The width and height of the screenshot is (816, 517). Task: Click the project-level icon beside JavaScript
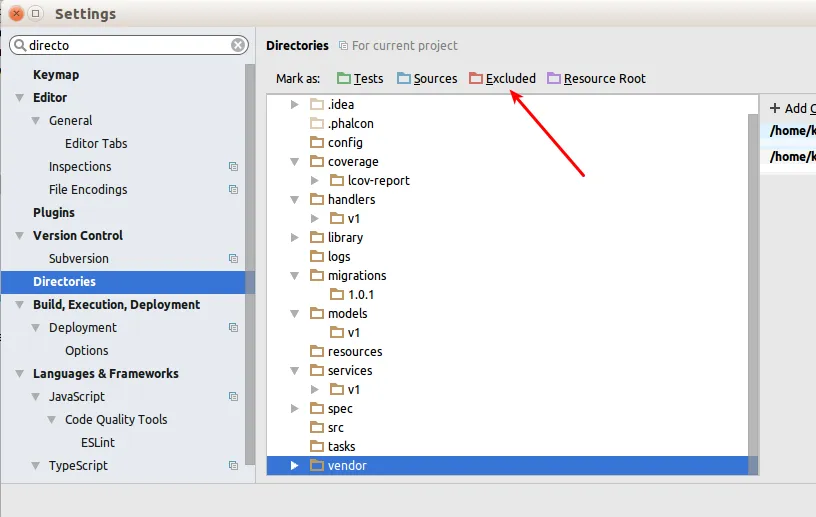point(233,397)
